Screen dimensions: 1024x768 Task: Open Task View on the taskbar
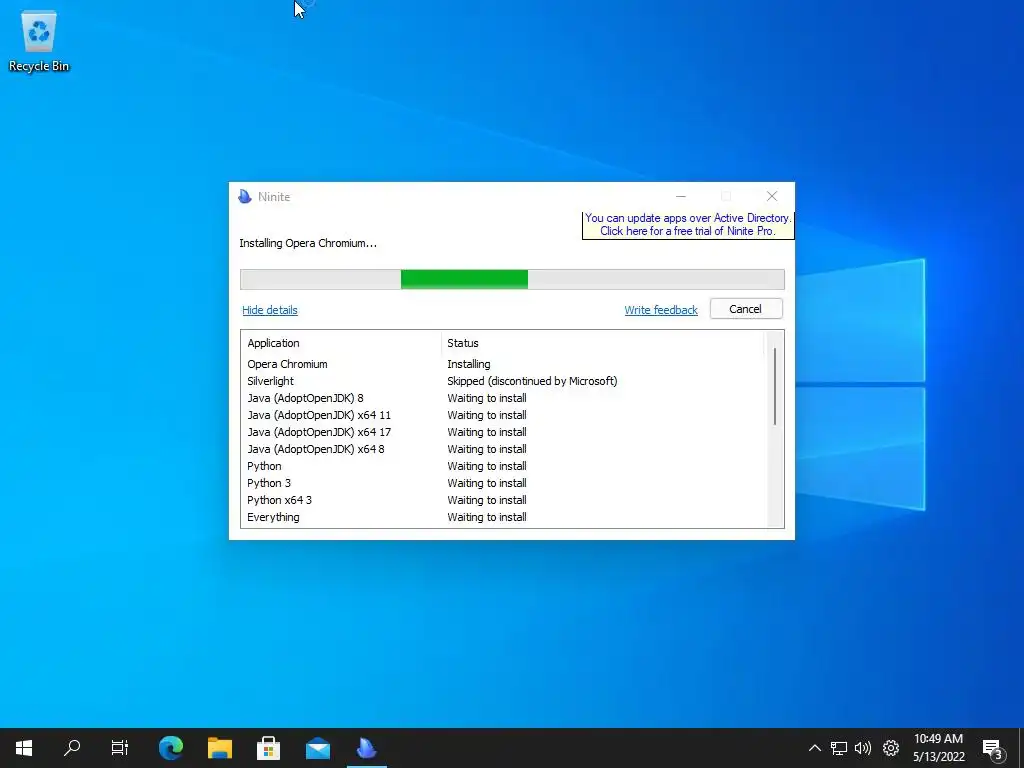120,748
